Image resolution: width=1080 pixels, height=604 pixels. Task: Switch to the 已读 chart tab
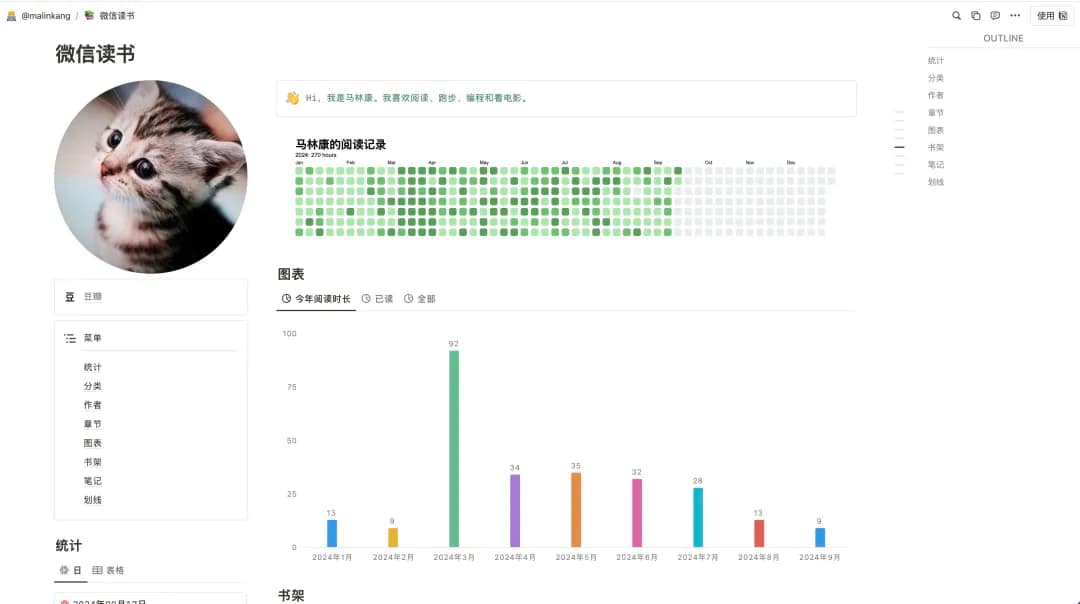(x=378, y=299)
